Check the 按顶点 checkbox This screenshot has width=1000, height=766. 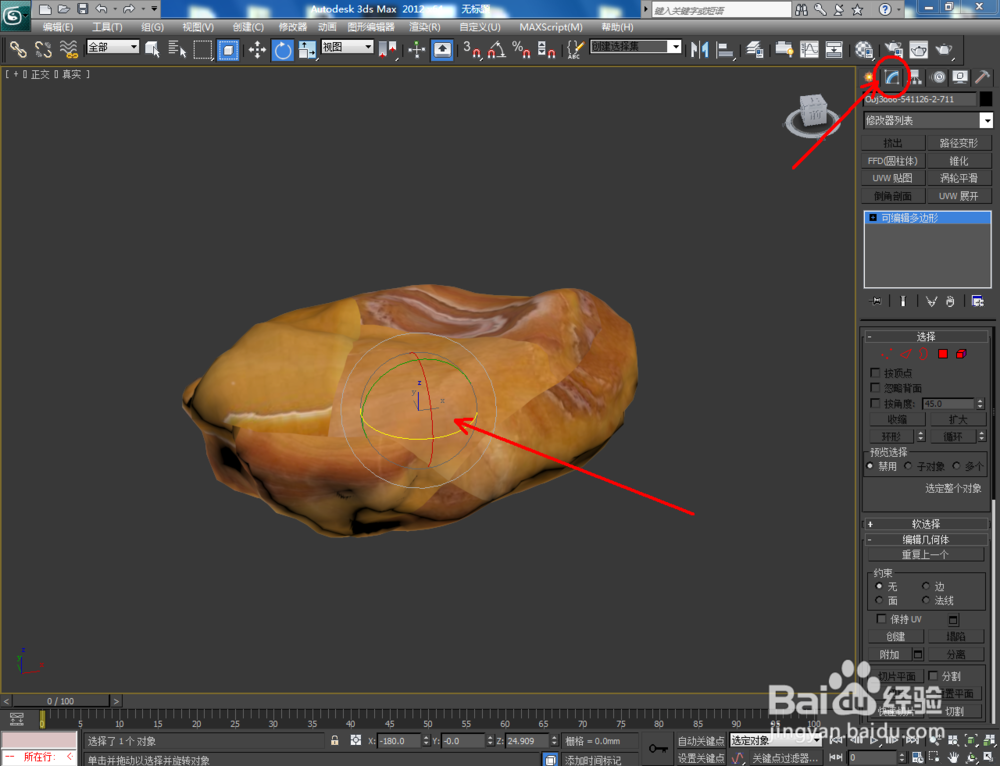click(x=874, y=373)
